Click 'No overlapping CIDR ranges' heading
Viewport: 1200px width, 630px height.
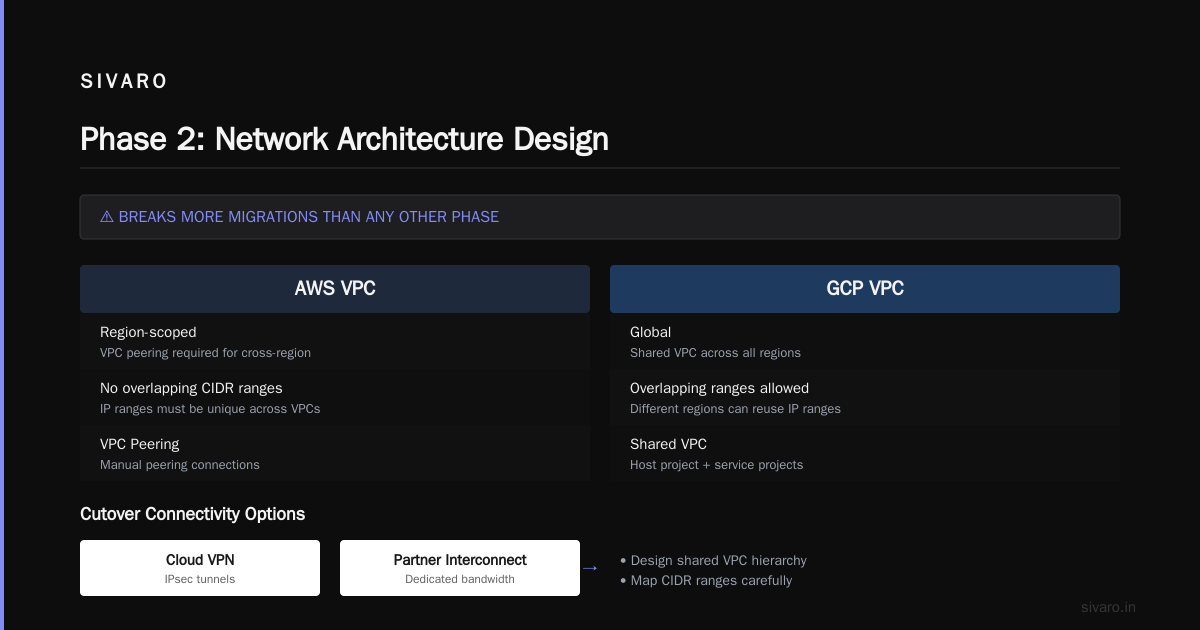pyautogui.click(x=191, y=388)
